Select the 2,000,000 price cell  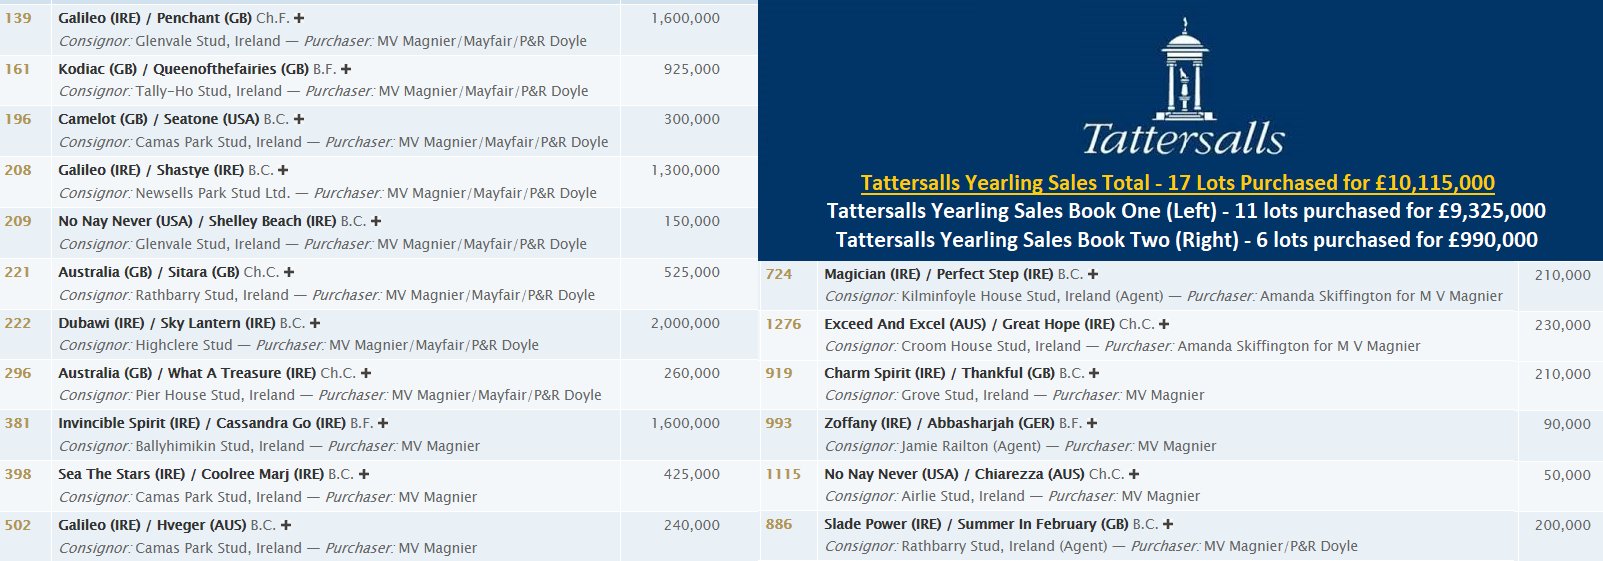685,324
